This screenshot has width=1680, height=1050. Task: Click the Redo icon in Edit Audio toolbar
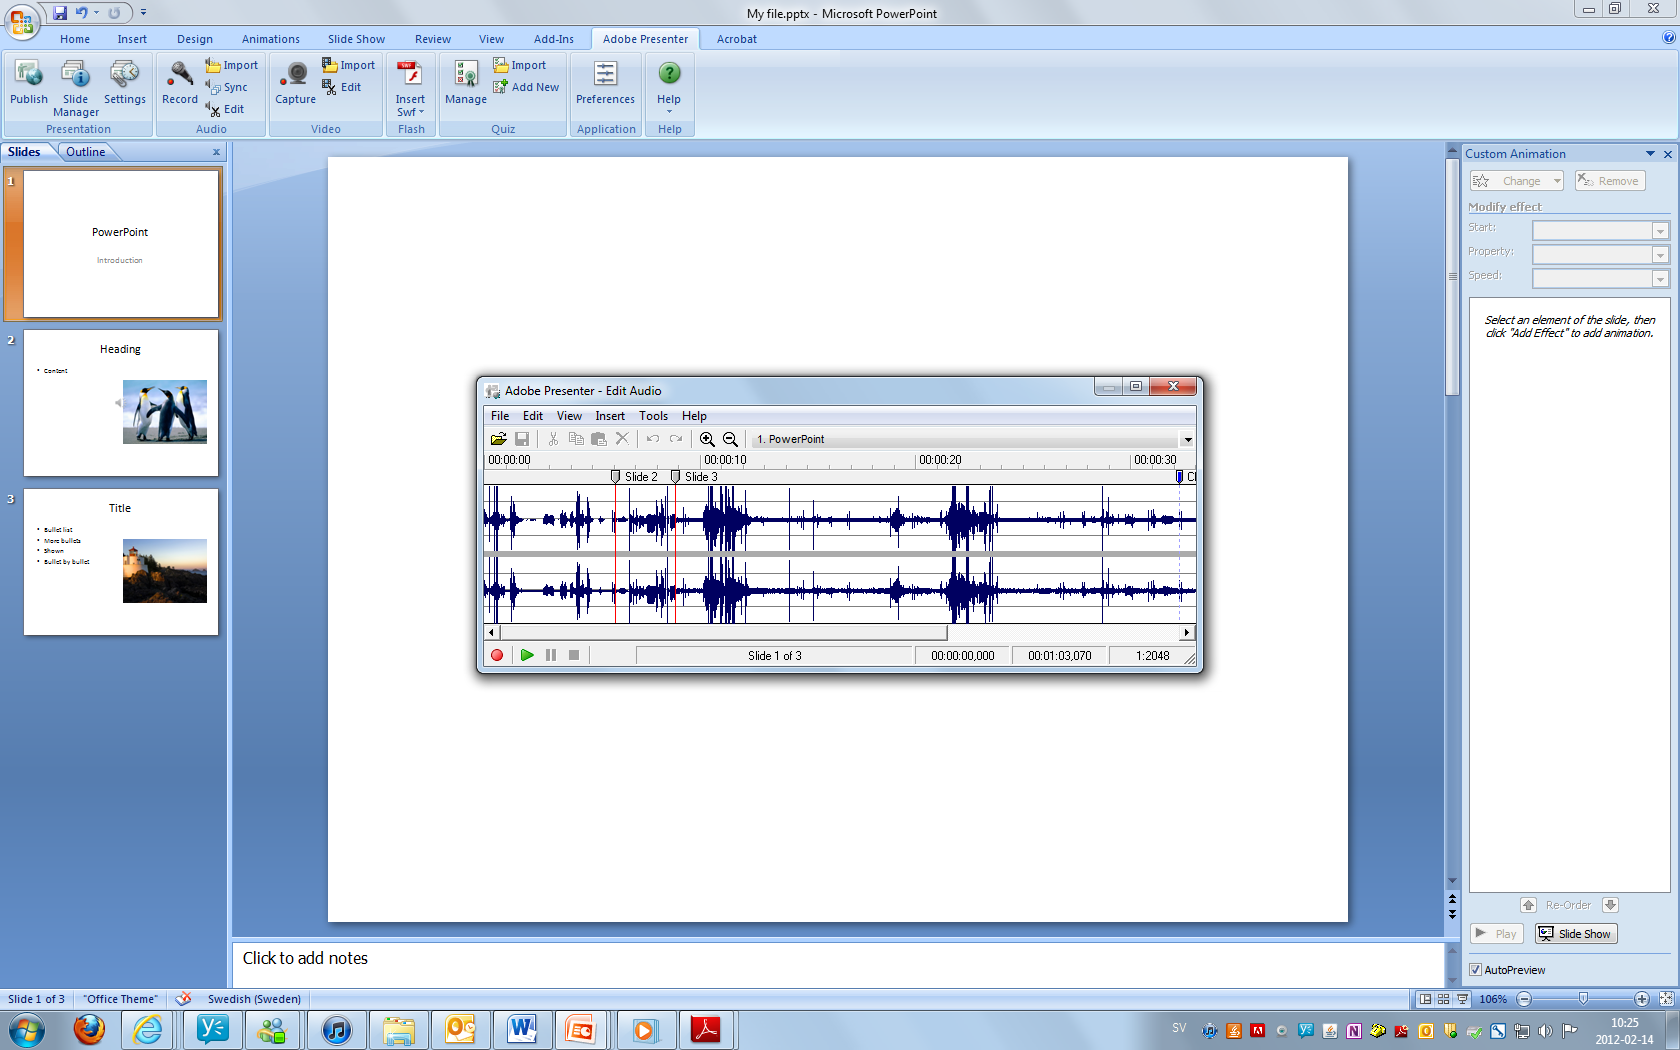click(x=676, y=439)
